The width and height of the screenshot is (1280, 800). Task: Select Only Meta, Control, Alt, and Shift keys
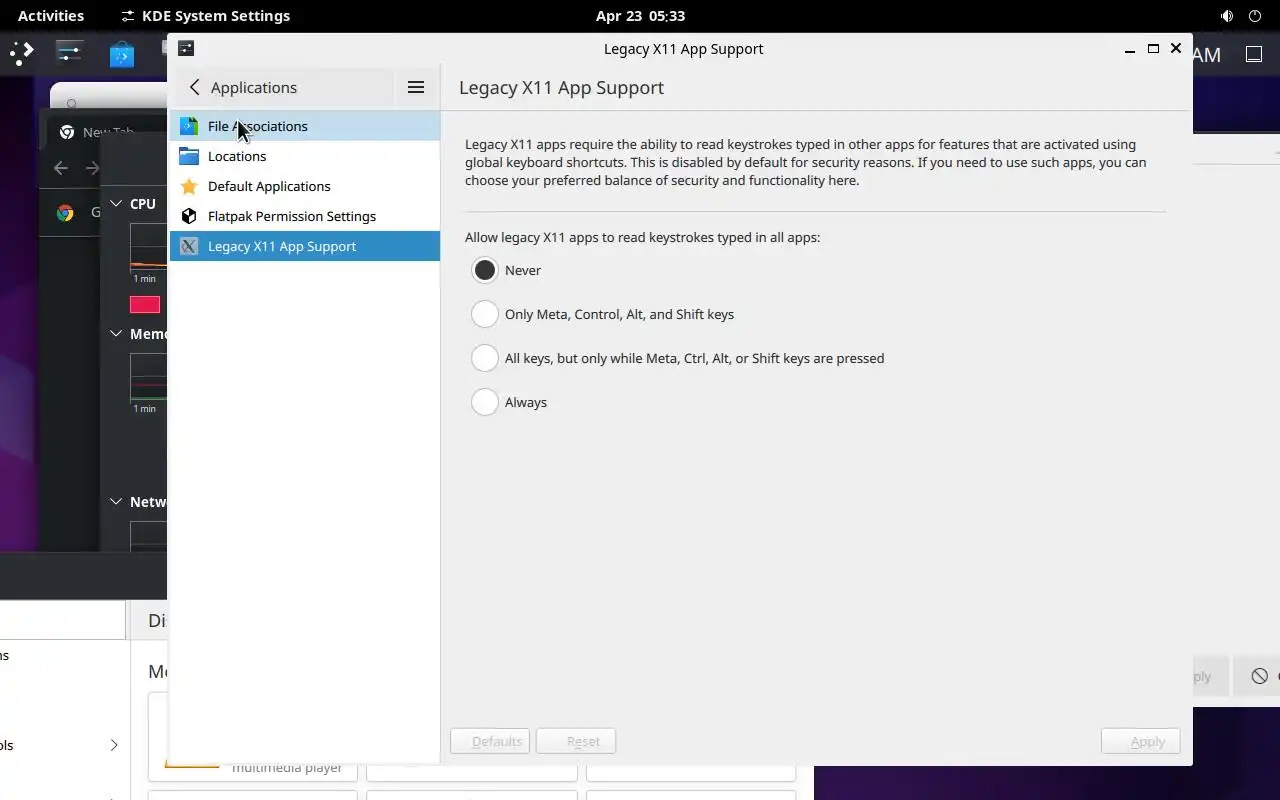(485, 314)
